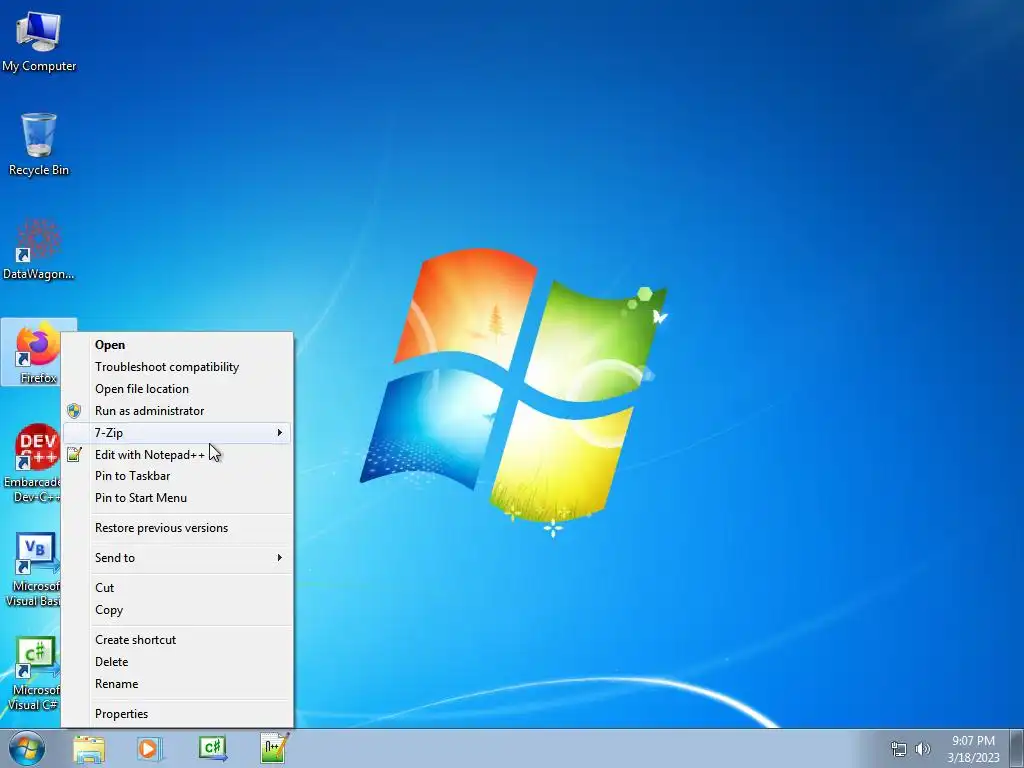Launch Notepad++ from the taskbar
Image resolution: width=1024 pixels, height=768 pixels.
coord(274,748)
